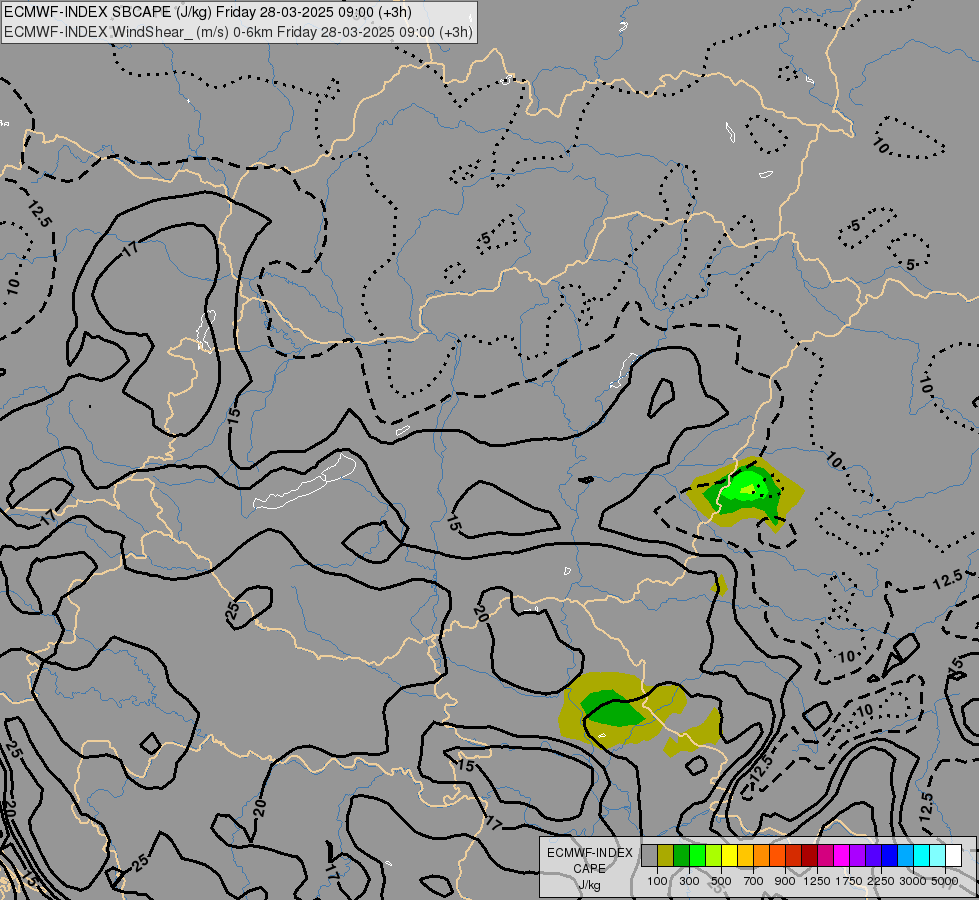Select the pure blue legend swatch
The width and height of the screenshot is (979, 900).
click(889, 856)
